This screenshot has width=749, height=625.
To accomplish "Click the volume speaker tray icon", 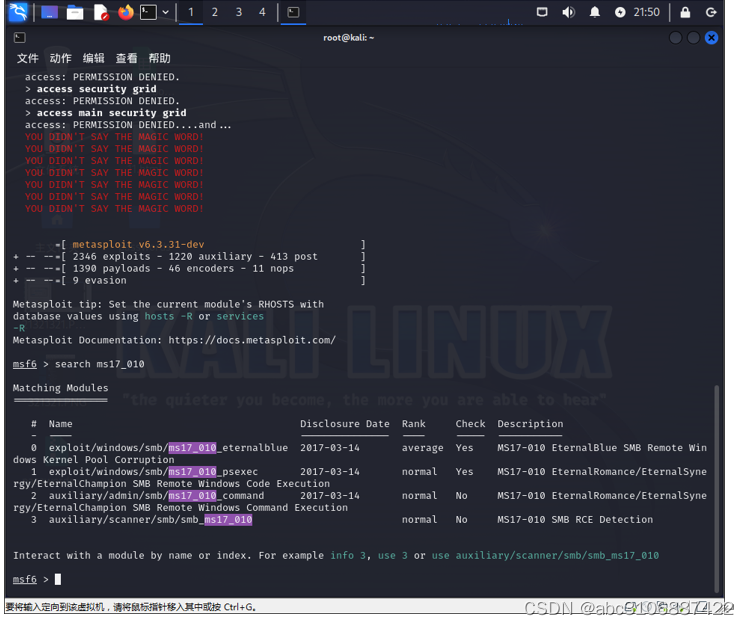I will (x=568, y=12).
